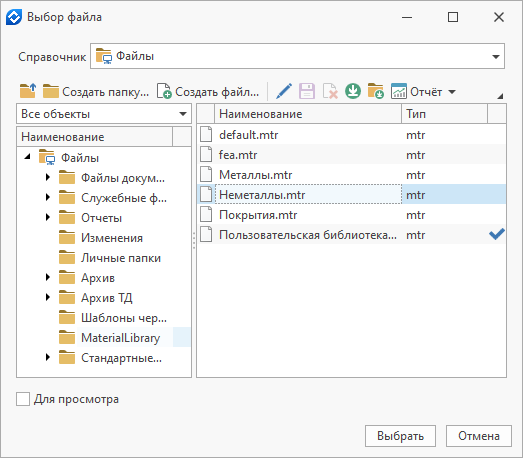This screenshot has height=458, width=523.
Task: Click the Отмена button
Action: pyautogui.click(x=479, y=436)
